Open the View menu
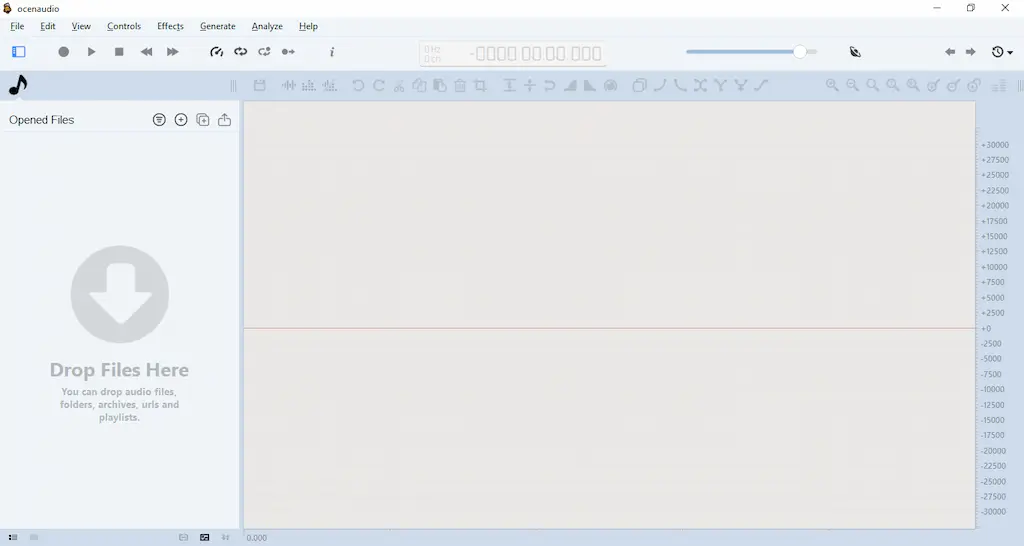The width and height of the screenshot is (1024, 546). click(81, 26)
